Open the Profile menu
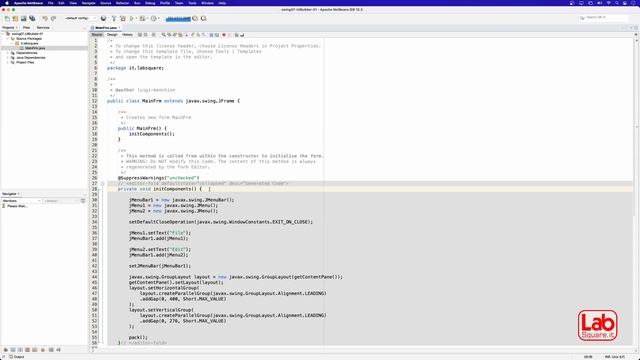 coord(165,3)
